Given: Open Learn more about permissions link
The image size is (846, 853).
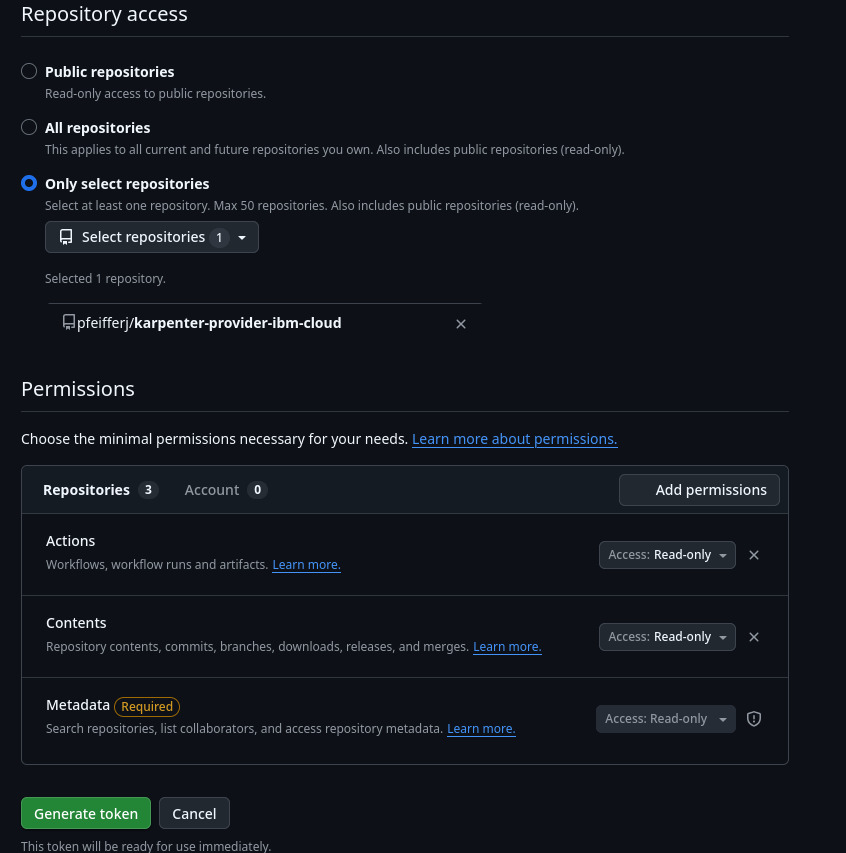Looking at the screenshot, I should tap(514, 439).
